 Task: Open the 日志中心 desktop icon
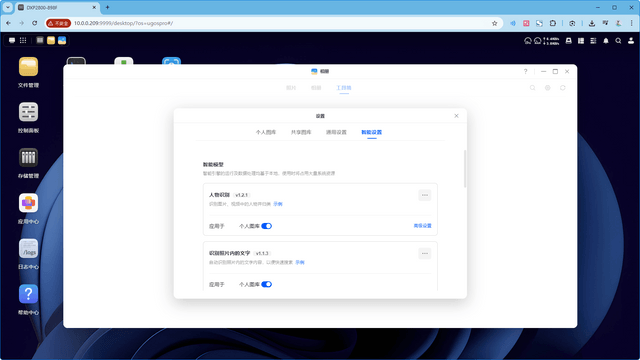coord(28,249)
